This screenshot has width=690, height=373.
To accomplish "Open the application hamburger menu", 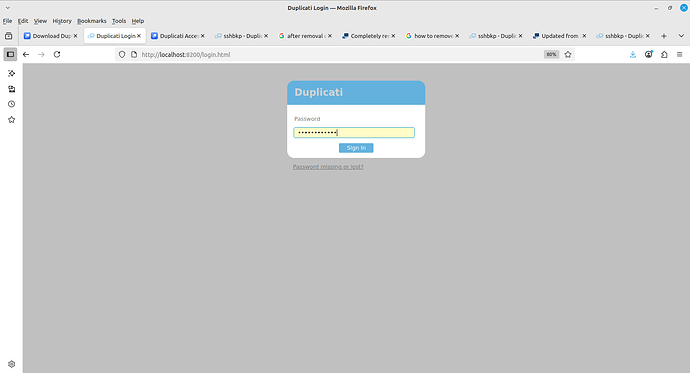I will 679,55.
